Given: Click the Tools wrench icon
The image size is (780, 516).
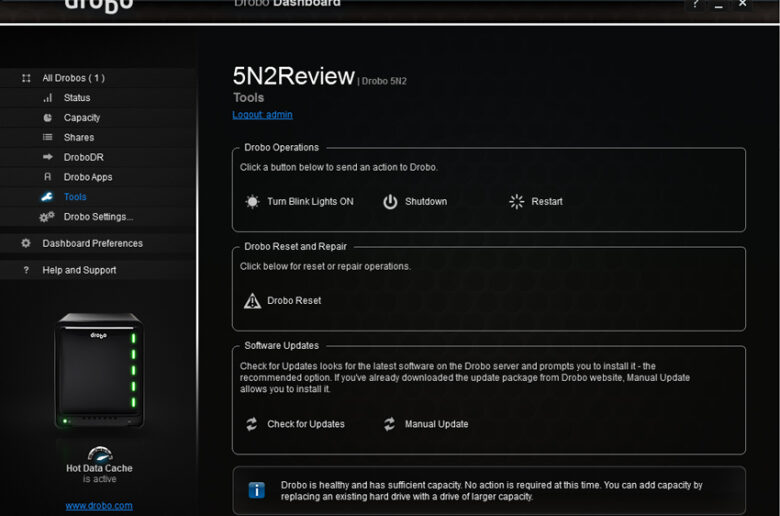Looking at the screenshot, I should pyautogui.click(x=47, y=197).
